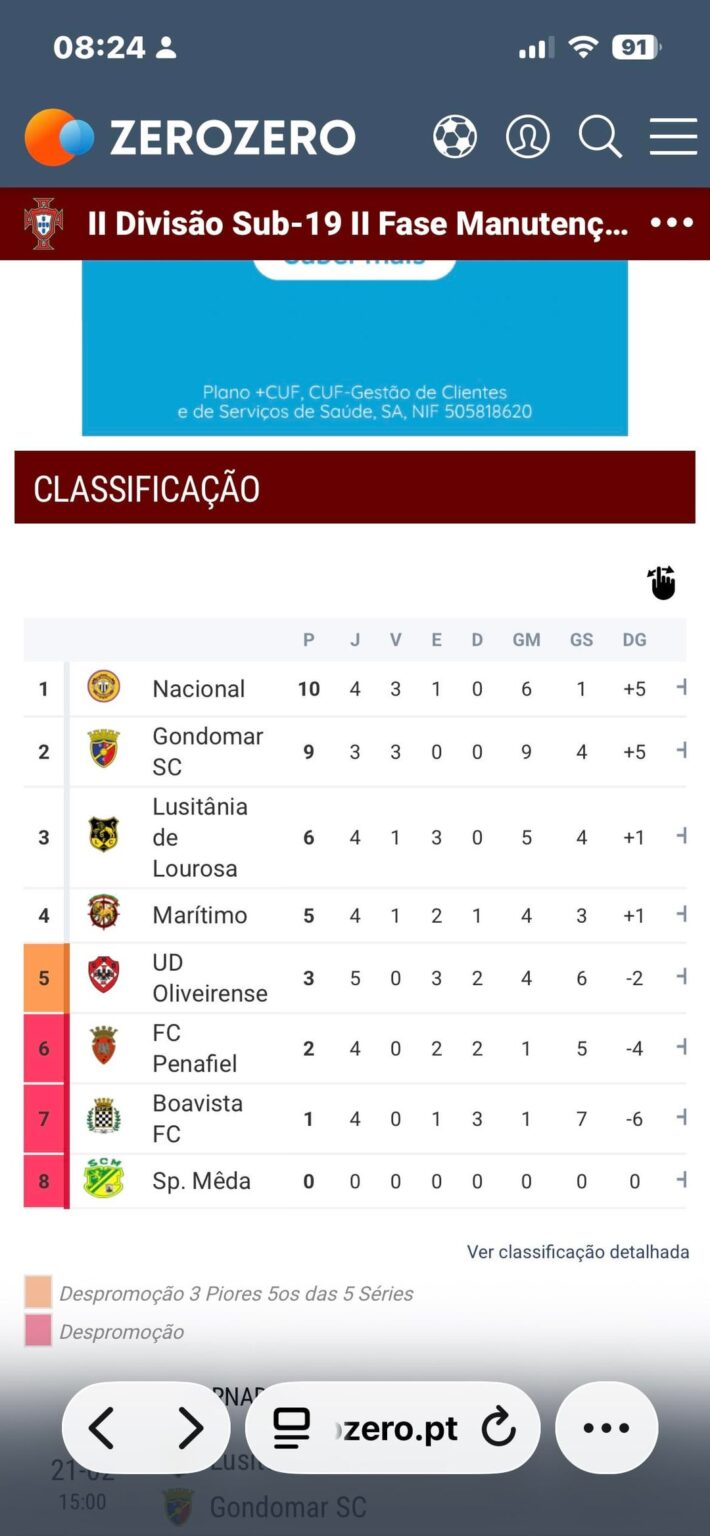710x1536 pixels.
Task: Open the user profile icon
Action: click(528, 136)
